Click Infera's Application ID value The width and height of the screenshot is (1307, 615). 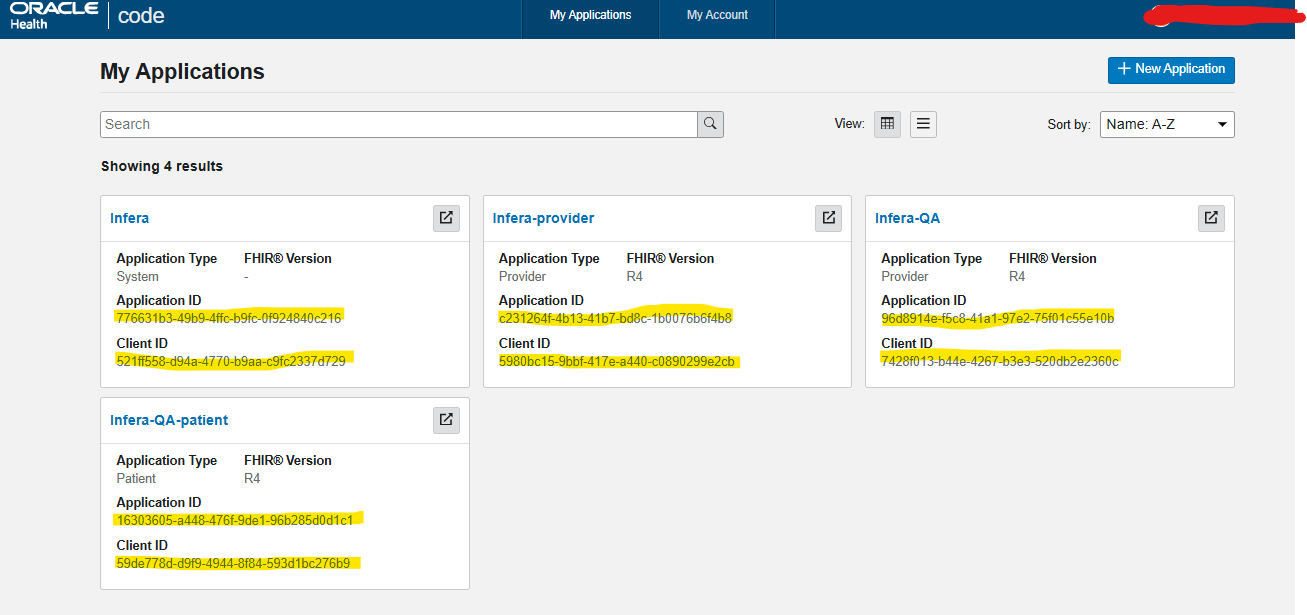tap(229, 318)
